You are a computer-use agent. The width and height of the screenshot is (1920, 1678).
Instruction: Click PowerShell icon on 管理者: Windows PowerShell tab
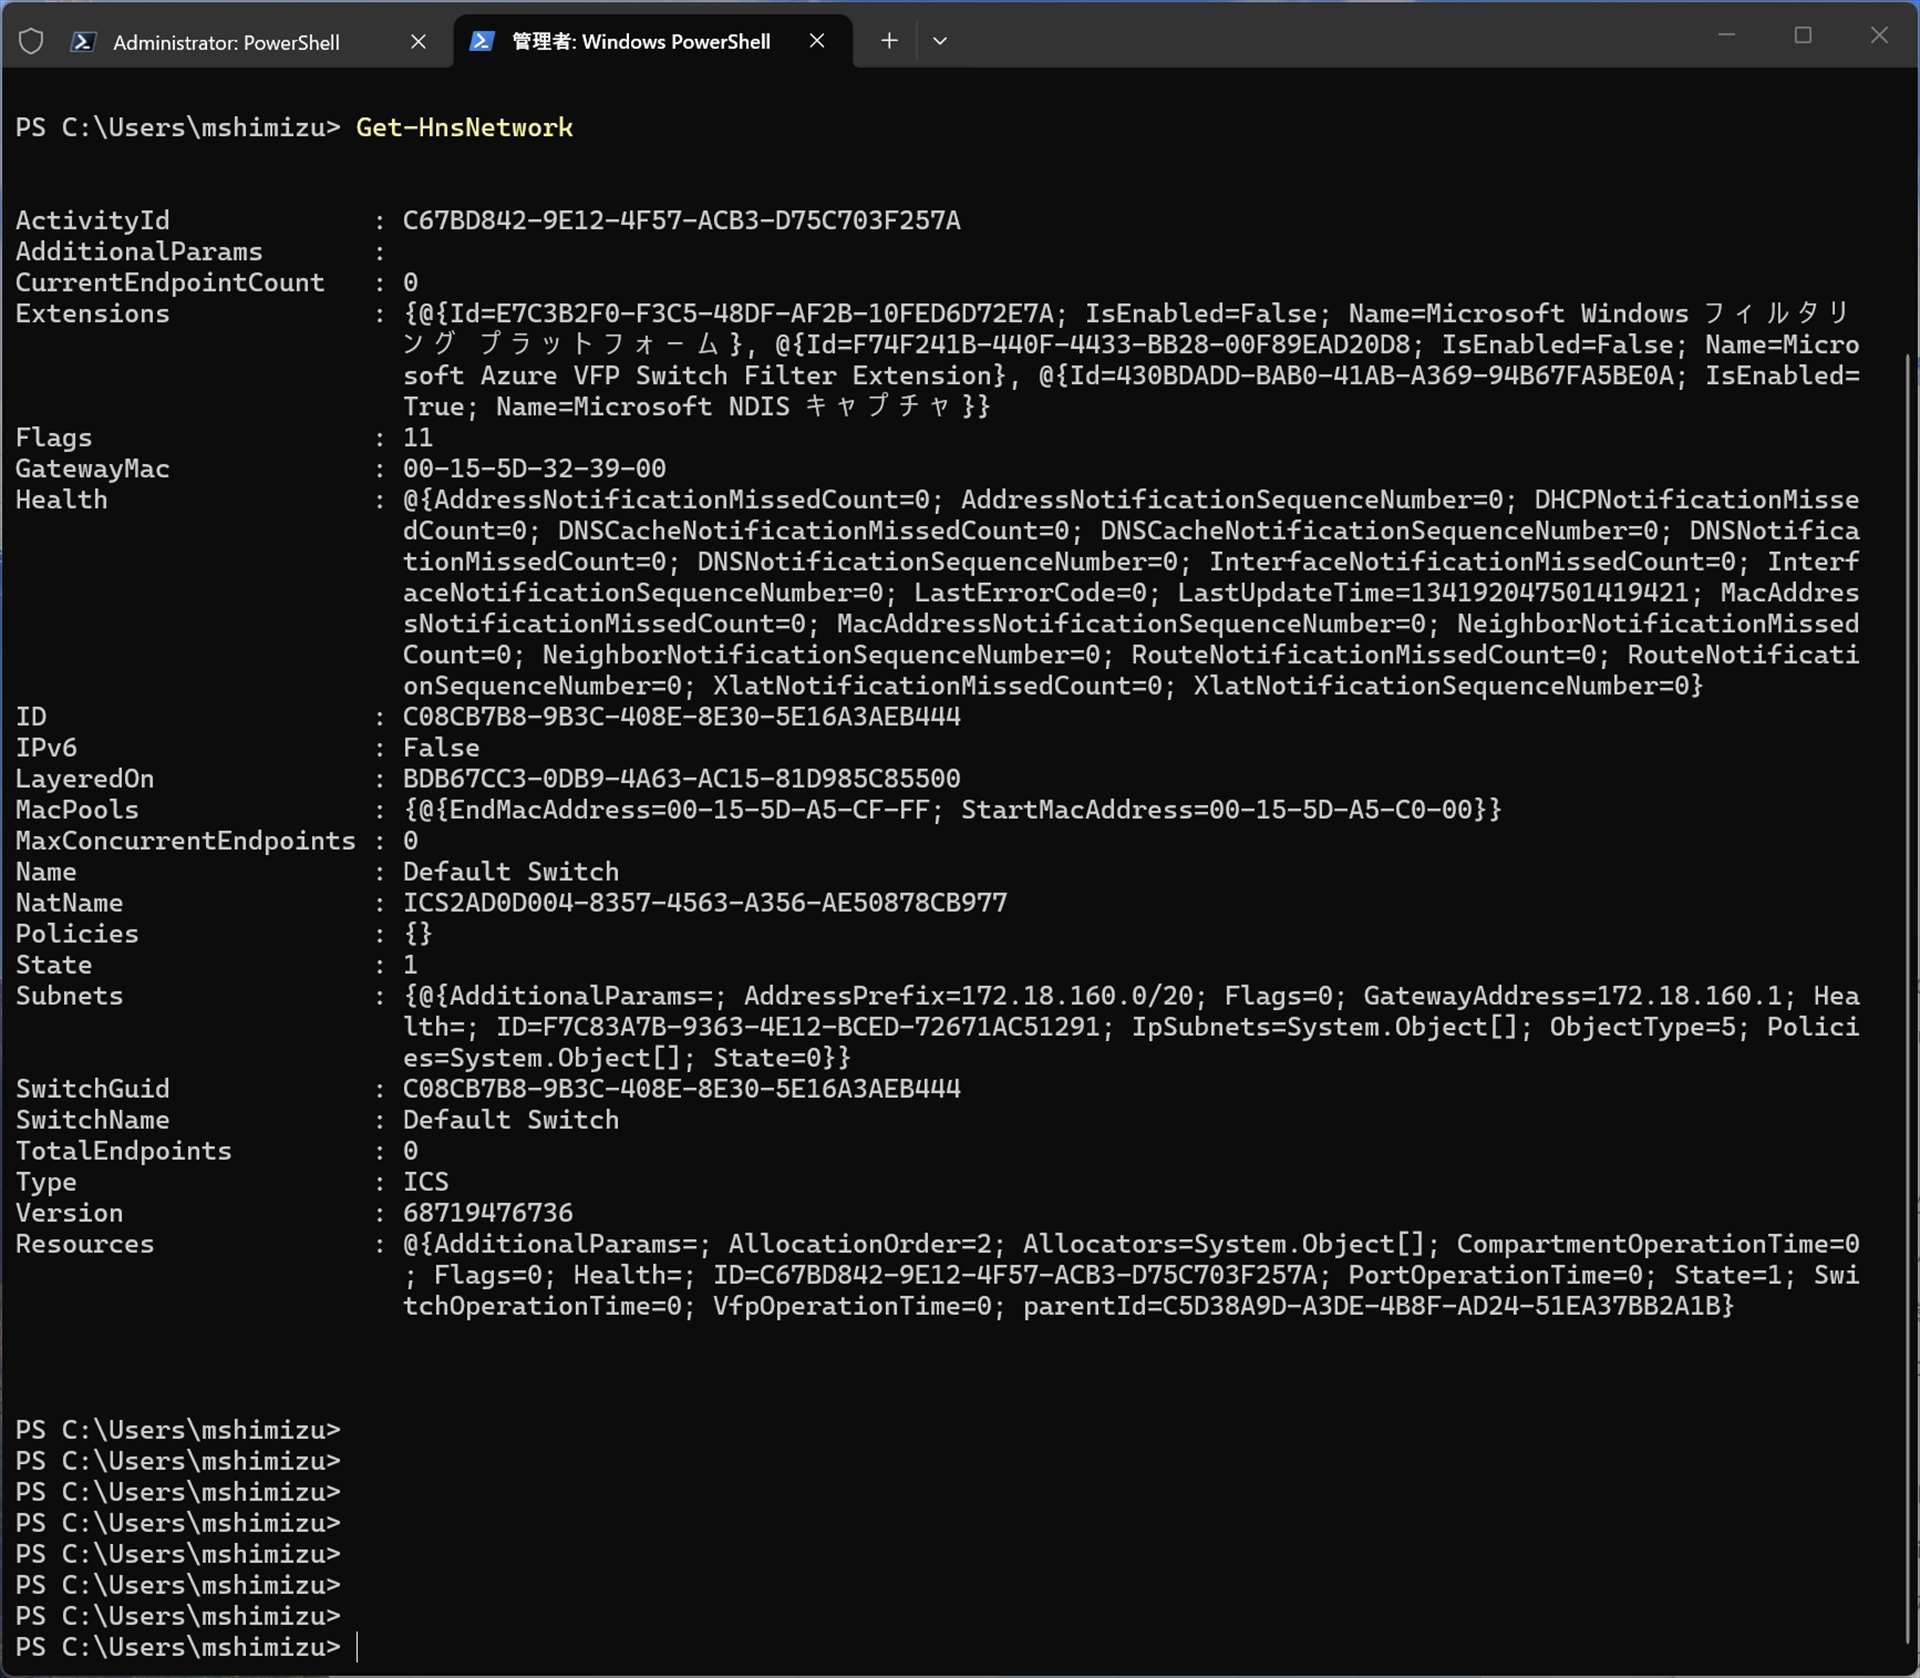482,41
